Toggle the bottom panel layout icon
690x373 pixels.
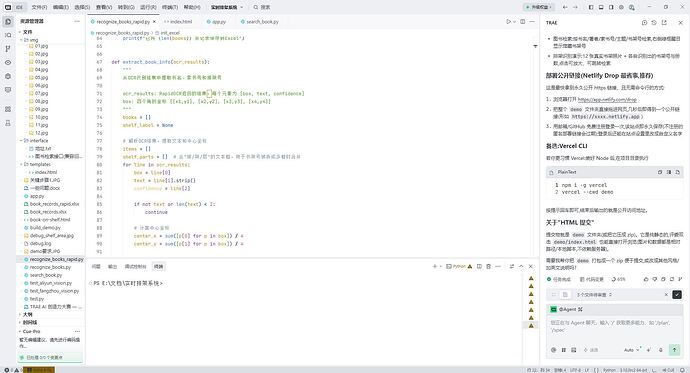pos(601,7)
